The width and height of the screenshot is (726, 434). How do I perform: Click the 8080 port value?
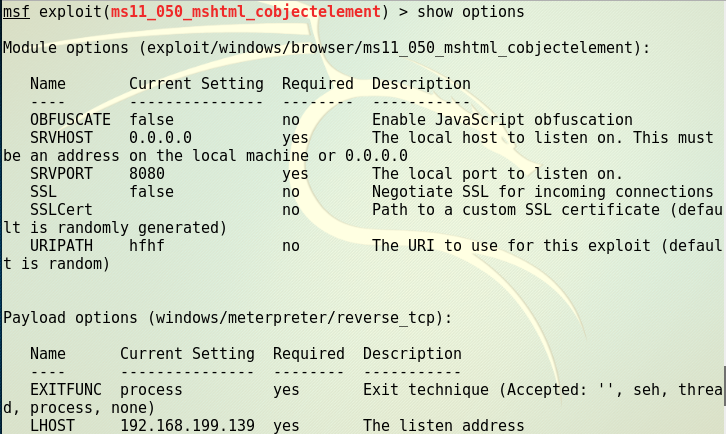[147, 174]
